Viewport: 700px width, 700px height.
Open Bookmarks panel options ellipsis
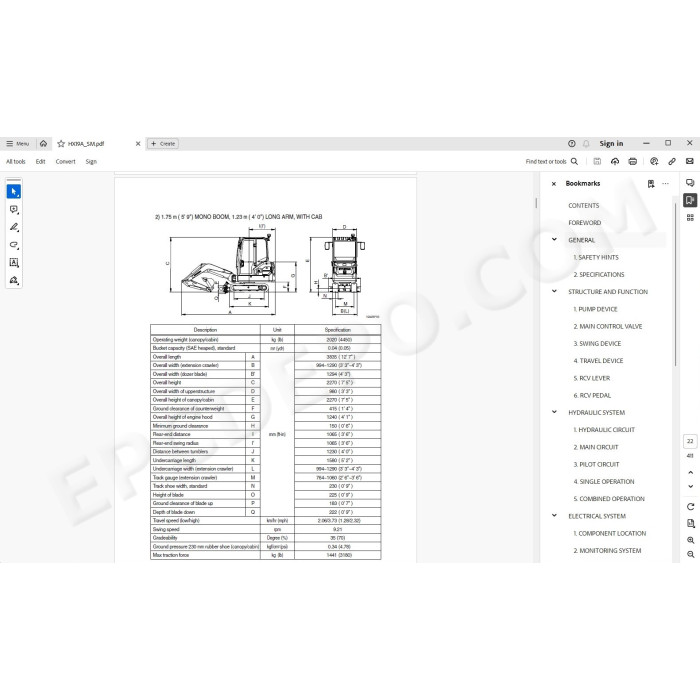pyautogui.click(x=666, y=183)
